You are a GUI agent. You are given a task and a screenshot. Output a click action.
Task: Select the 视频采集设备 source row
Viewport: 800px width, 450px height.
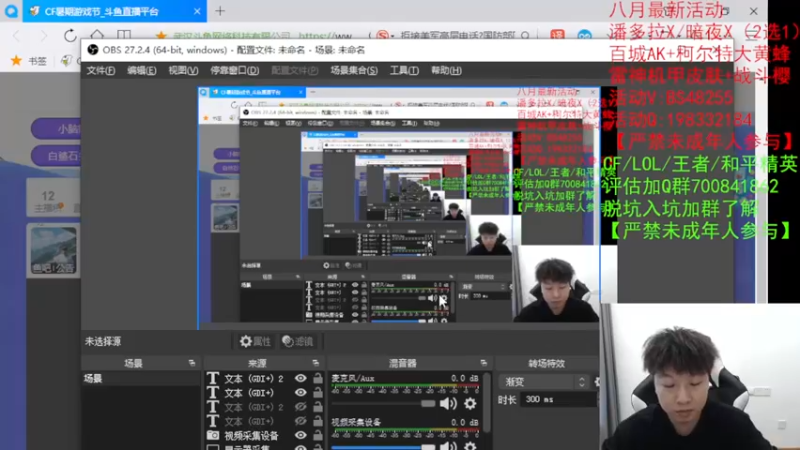pyautogui.click(x=265, y=435)
